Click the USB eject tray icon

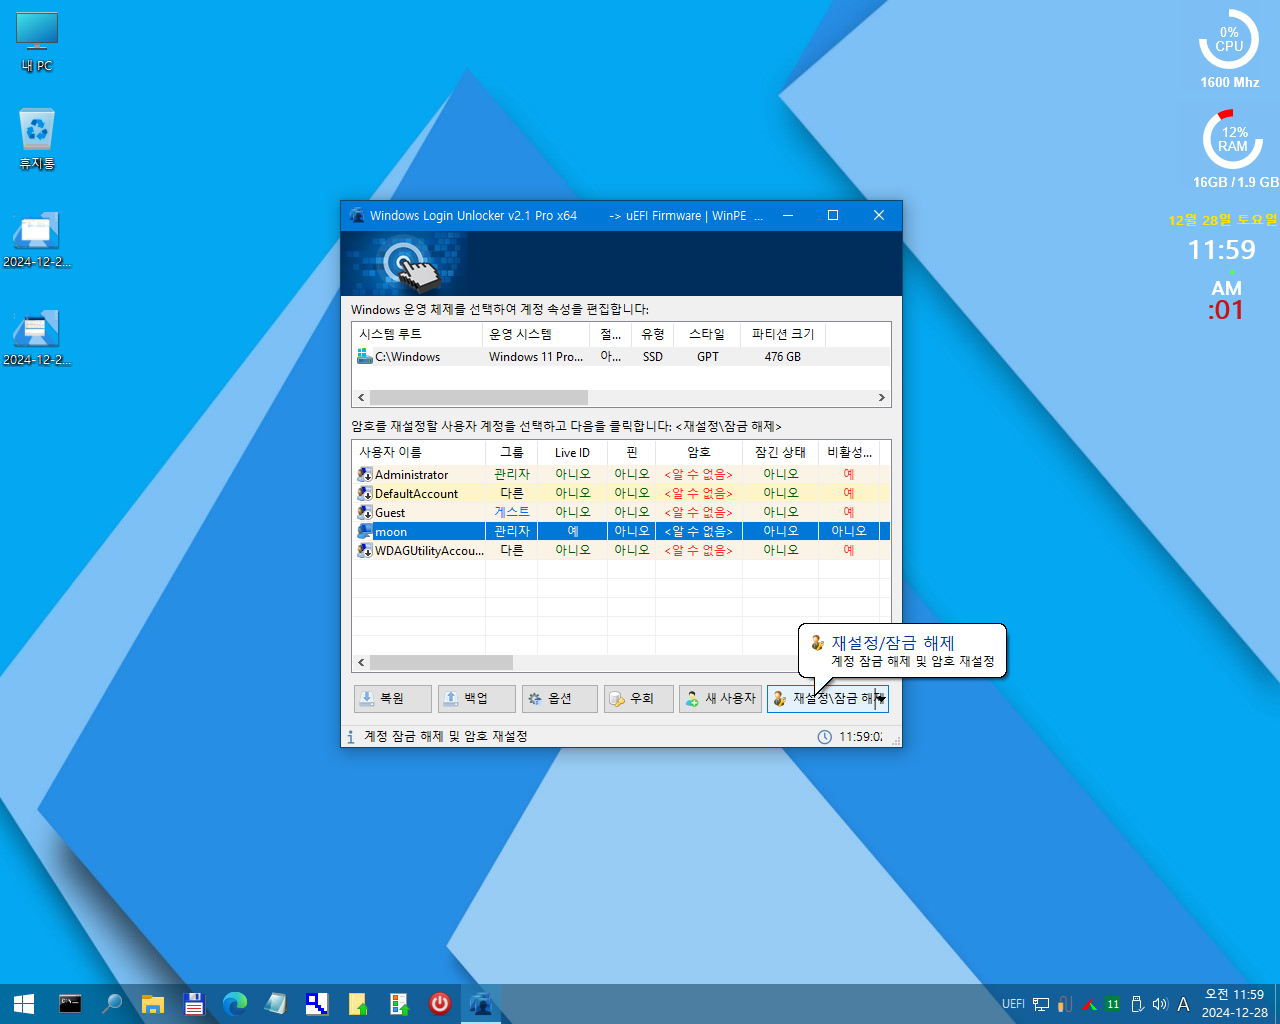click(x=1136, y=1004)
